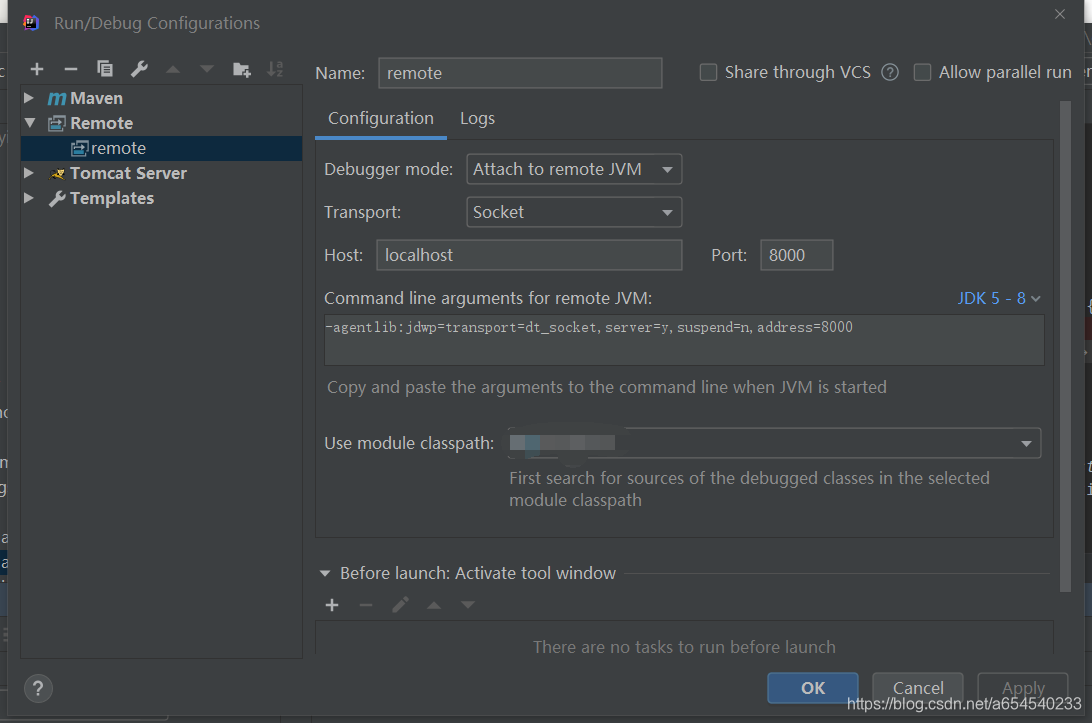
Task: Click the IntelliJ logo in title bar
Action: 30,23
